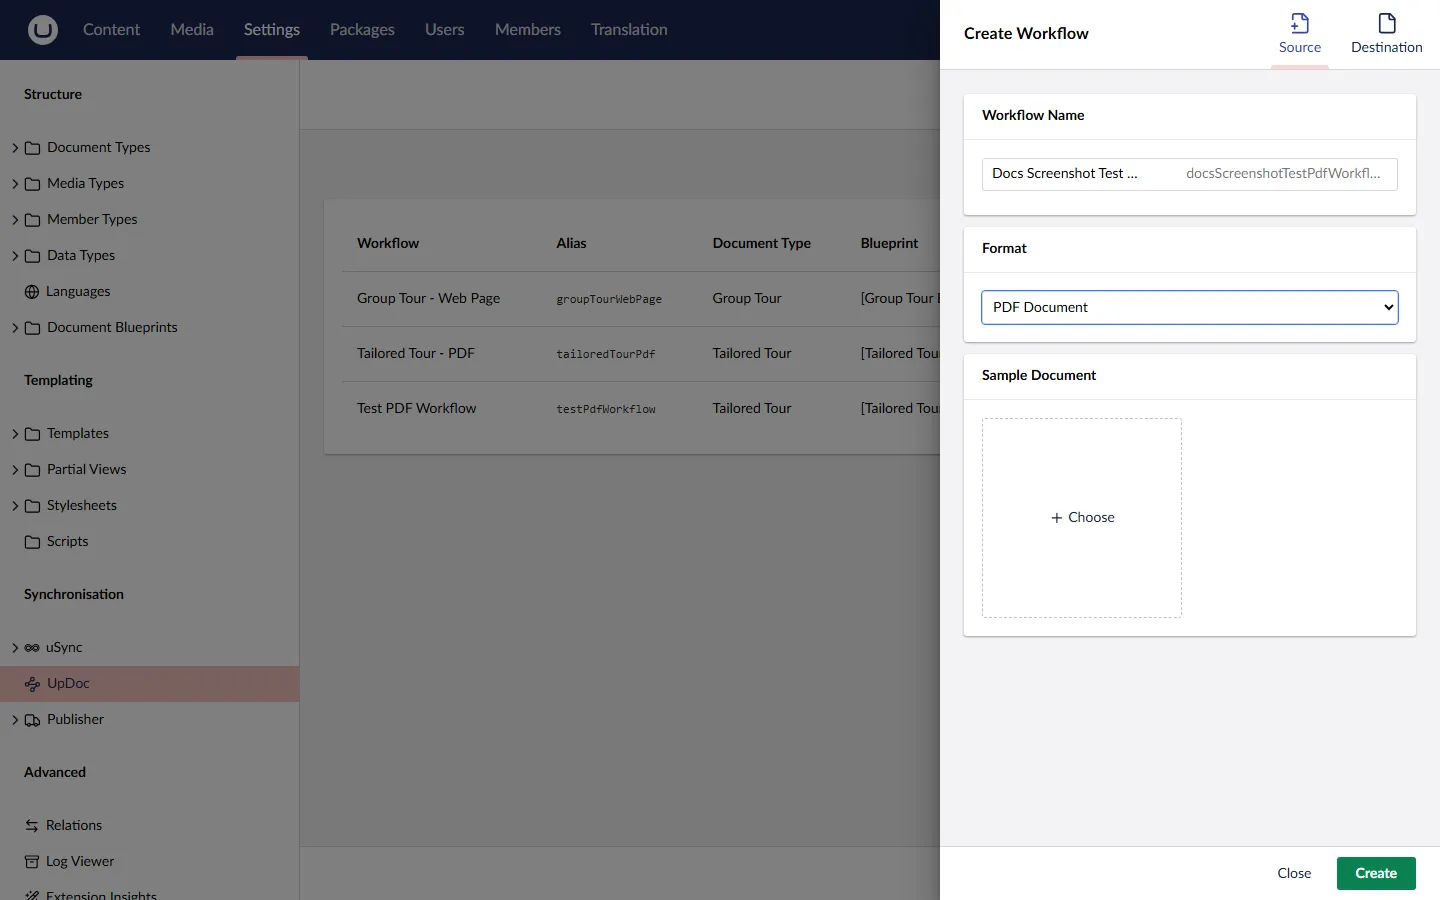Go to the Members section

[x=528, y=30]
